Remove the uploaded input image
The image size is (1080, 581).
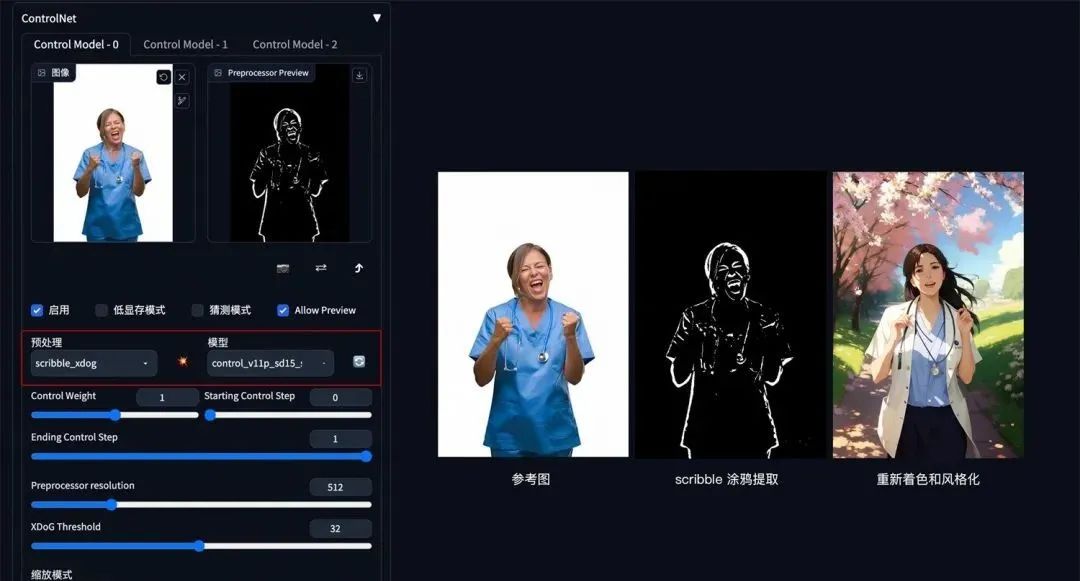182,77
